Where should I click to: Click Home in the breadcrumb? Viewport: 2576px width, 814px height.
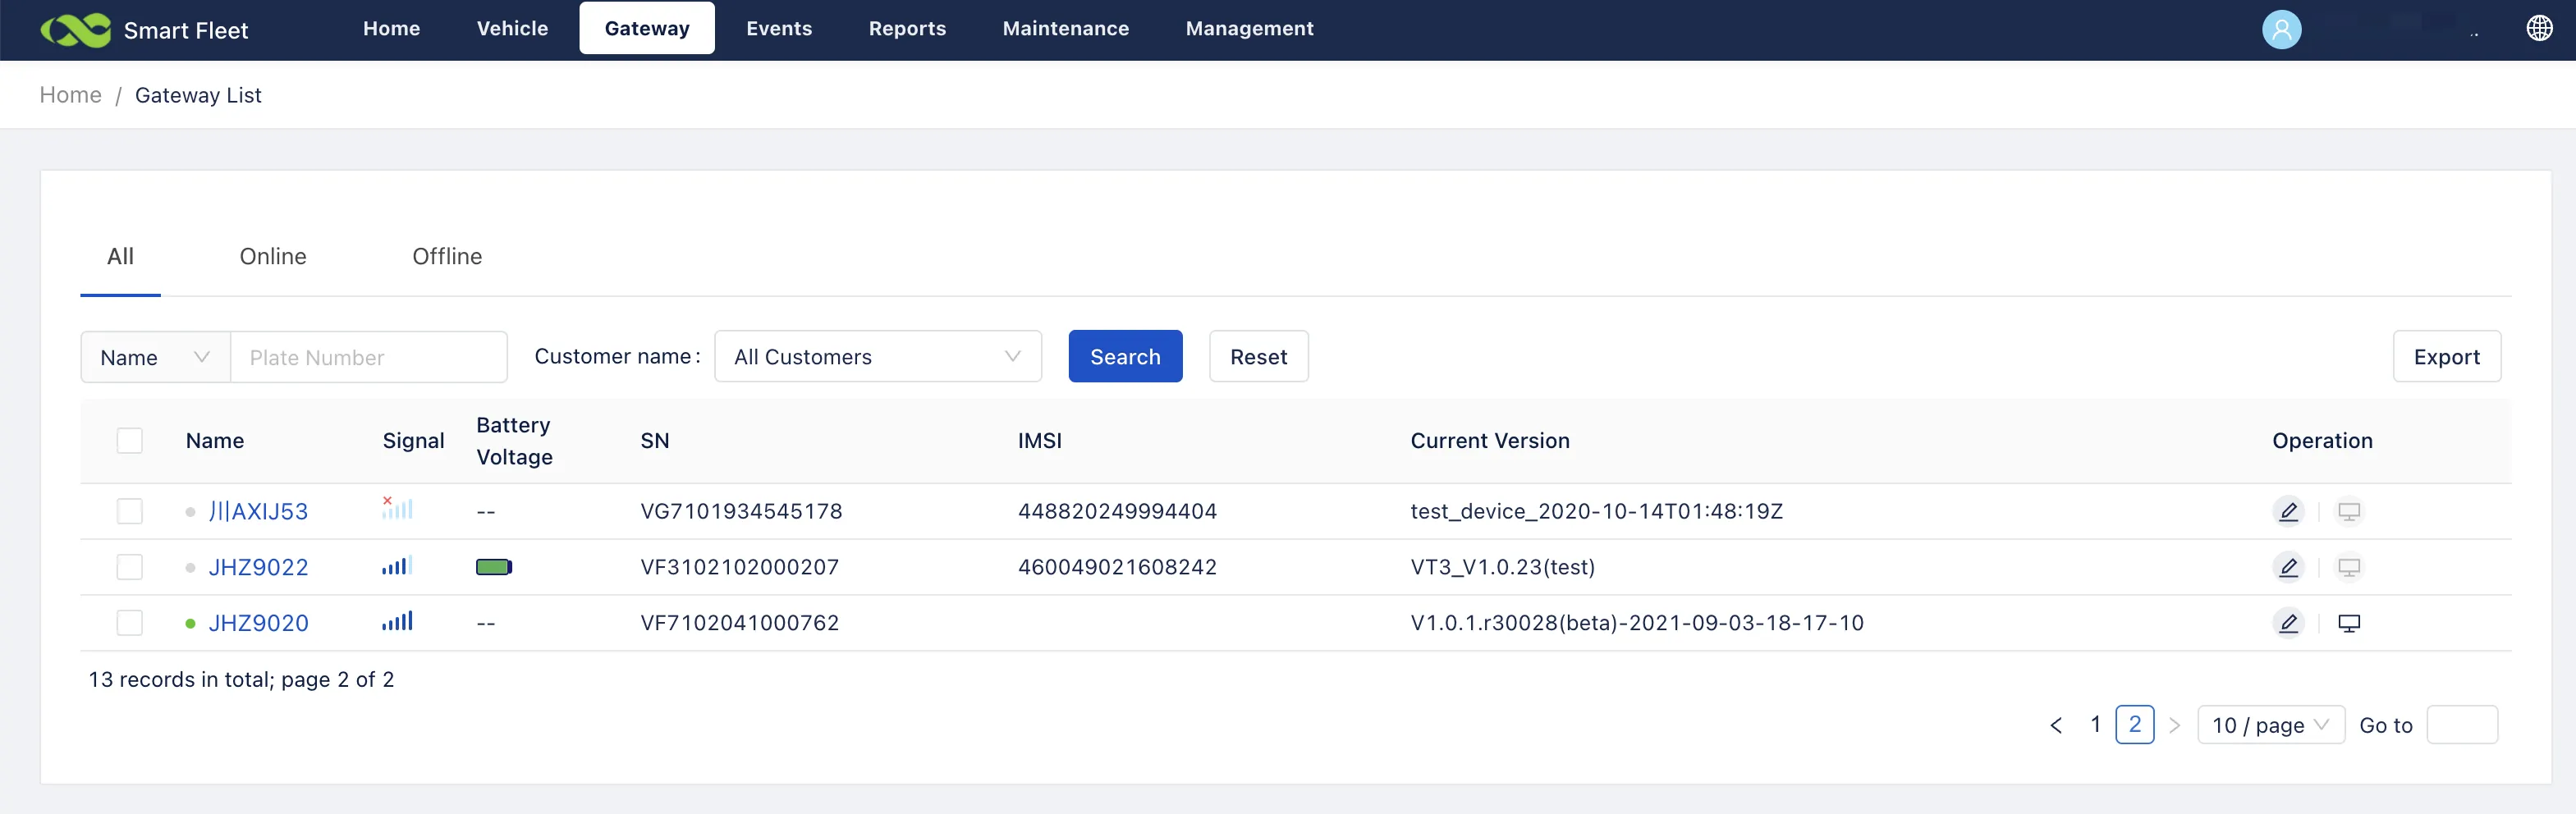click(70, 95)
